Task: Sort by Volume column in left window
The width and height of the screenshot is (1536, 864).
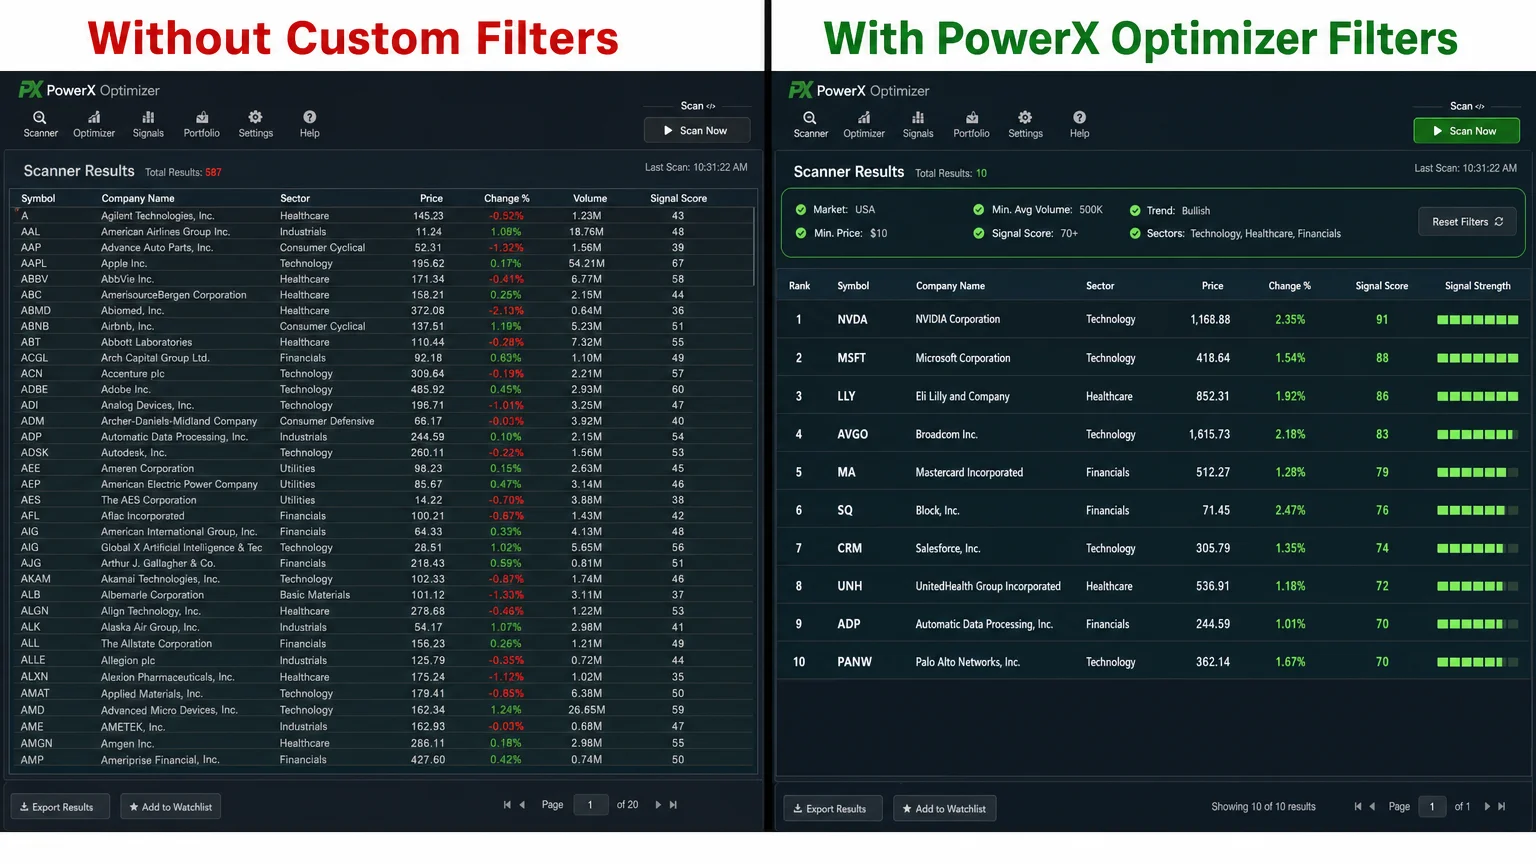Action: [x=590, y=198]
